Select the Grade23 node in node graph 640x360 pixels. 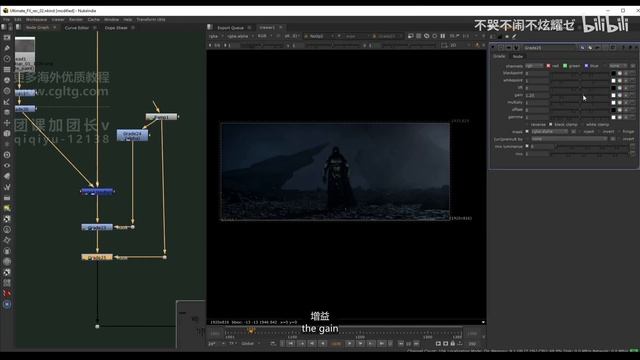tap(97, 227)
